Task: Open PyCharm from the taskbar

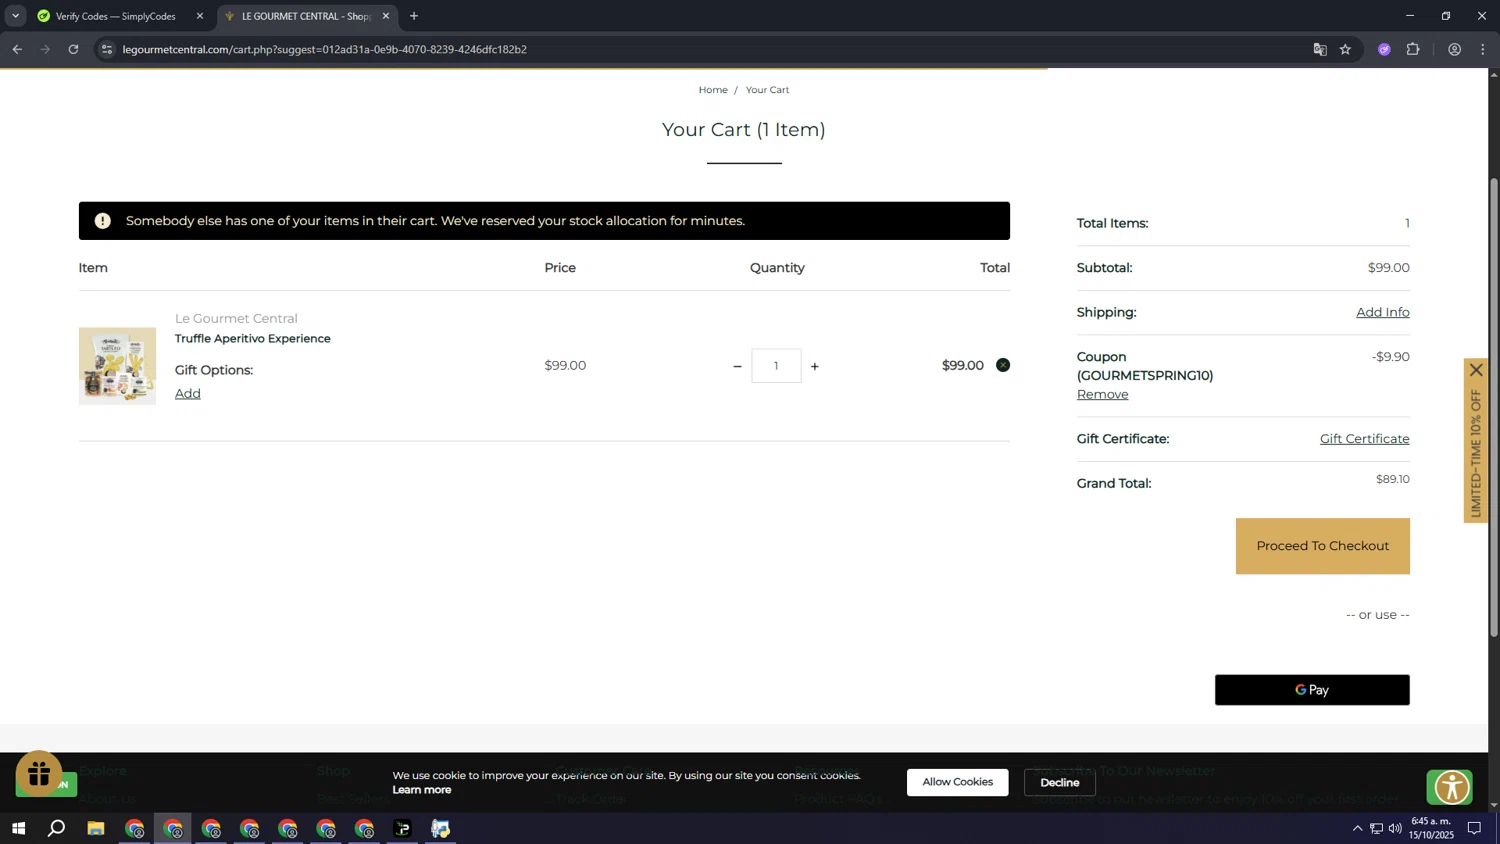Action: point(402,828)
